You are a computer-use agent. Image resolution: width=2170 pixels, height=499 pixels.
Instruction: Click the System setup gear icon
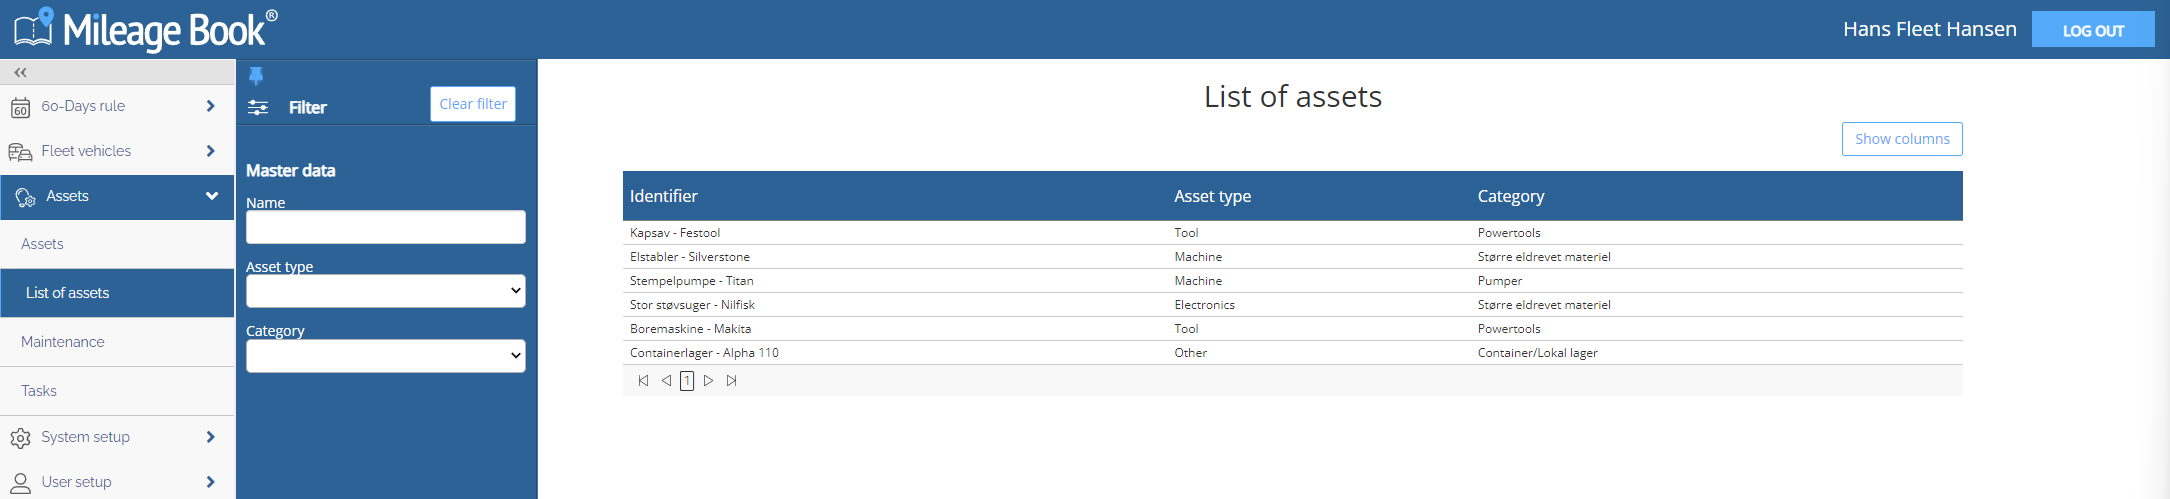[20, 438]
